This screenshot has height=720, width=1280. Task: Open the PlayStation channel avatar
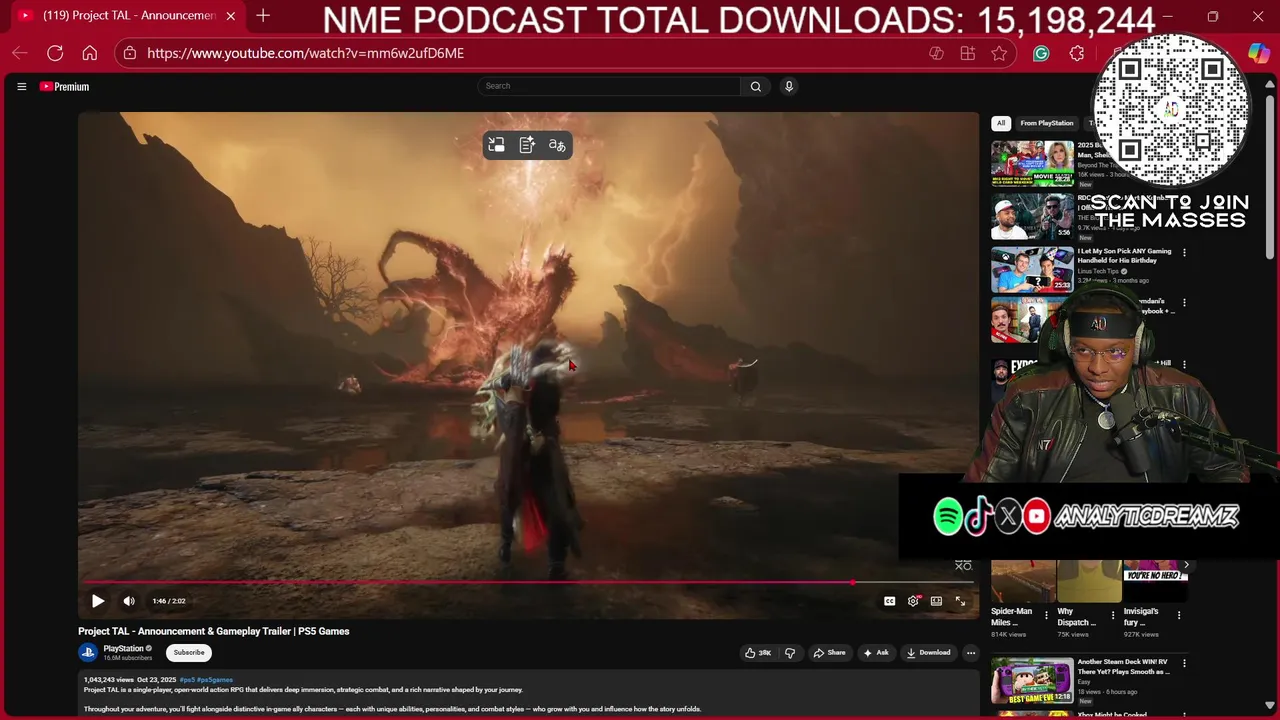tap(88, 653)
